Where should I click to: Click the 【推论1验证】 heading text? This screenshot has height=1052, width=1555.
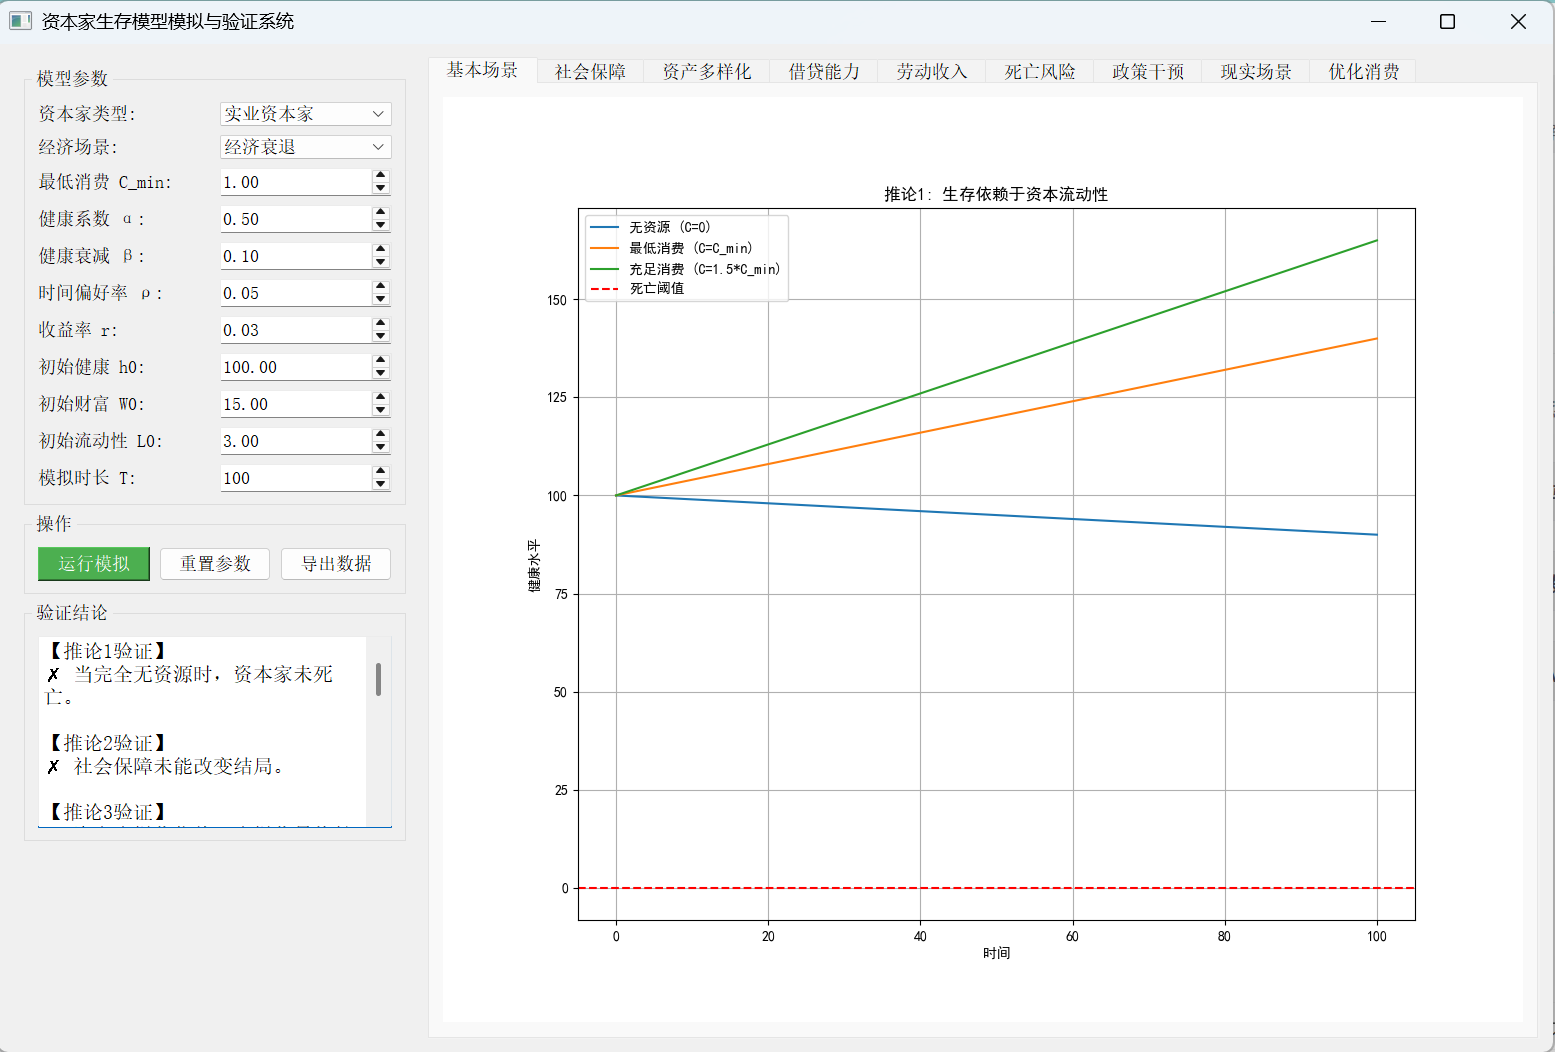tap(107, 651)
